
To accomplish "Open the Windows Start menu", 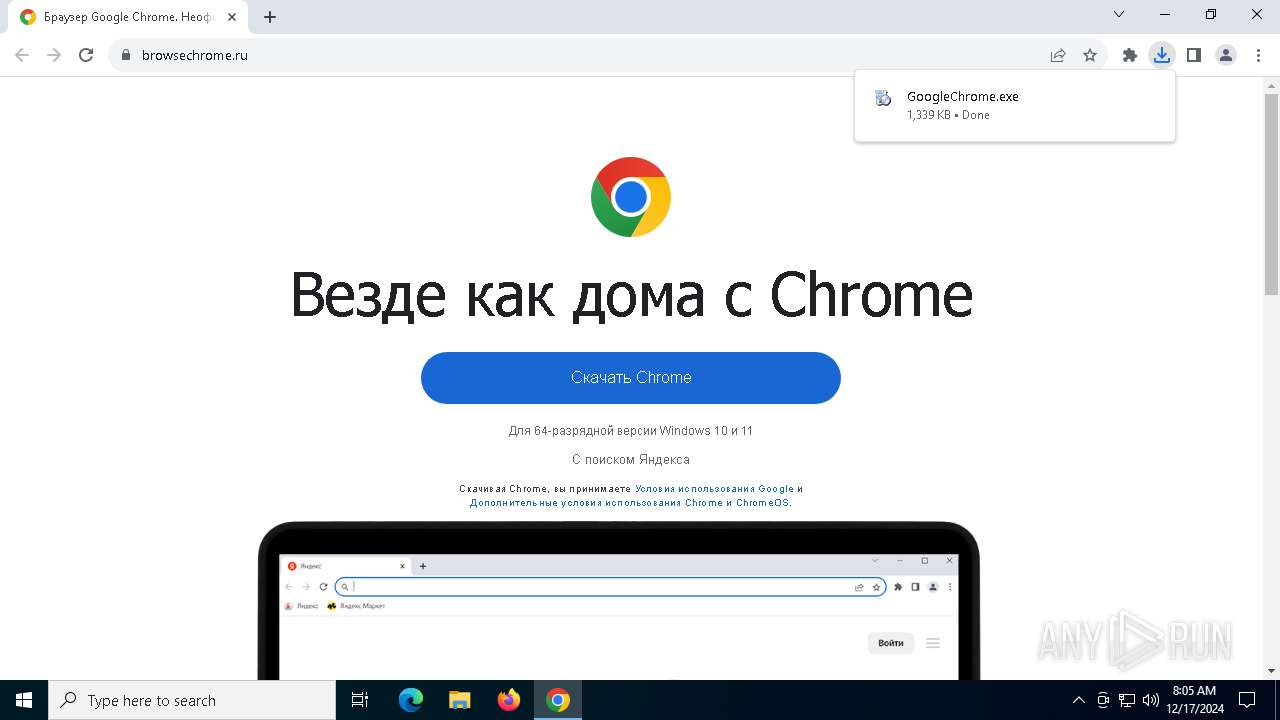I will [24, 700].
